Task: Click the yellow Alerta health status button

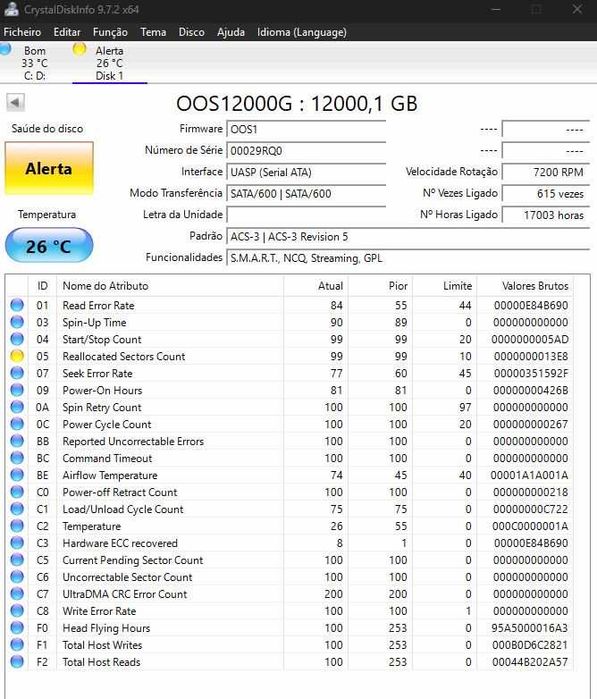Action: click(49, 169)
